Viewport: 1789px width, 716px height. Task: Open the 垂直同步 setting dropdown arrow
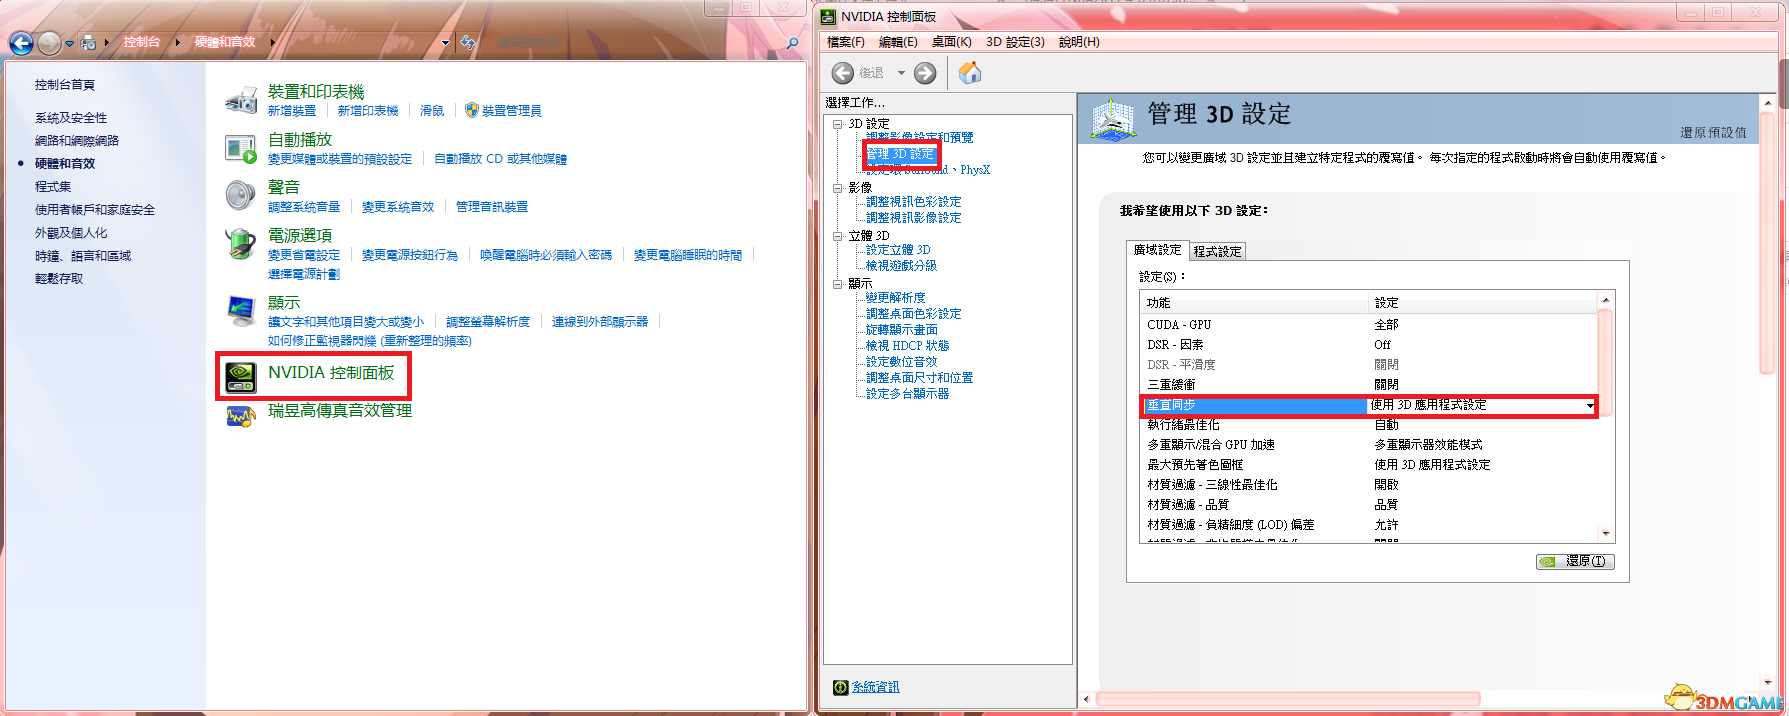pos(1589,405)
